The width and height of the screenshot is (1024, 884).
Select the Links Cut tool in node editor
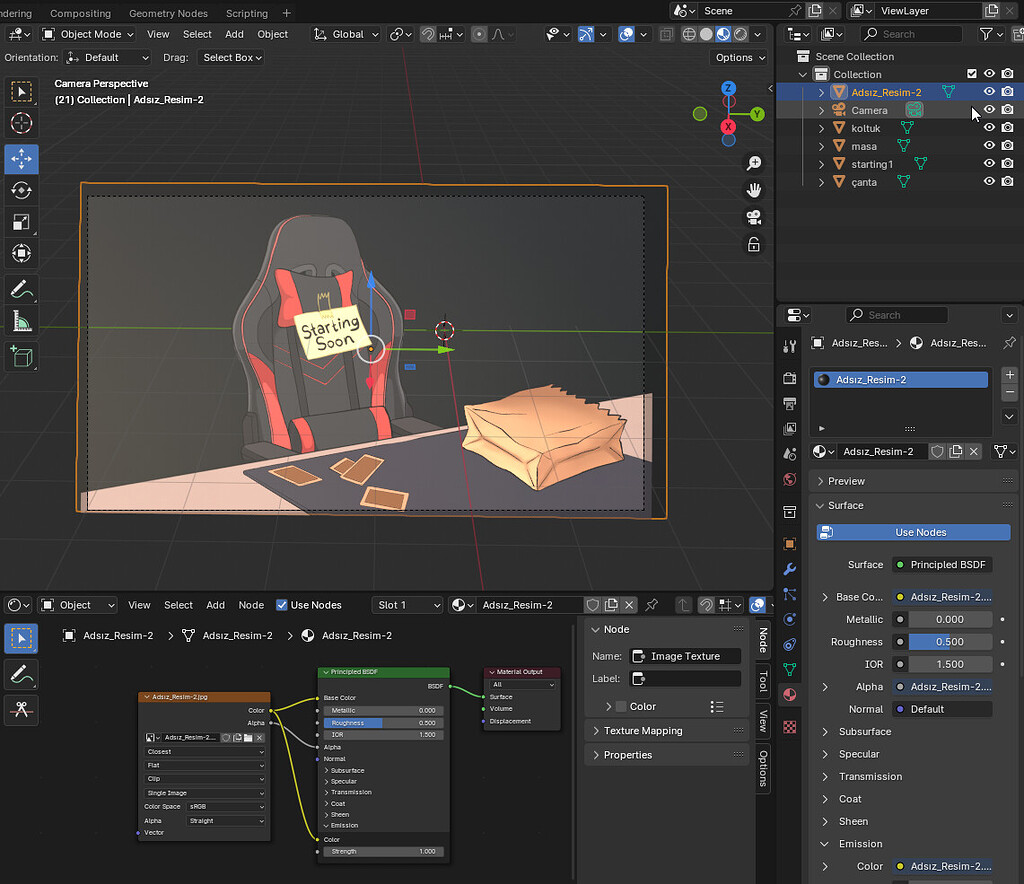coord(22,710)
